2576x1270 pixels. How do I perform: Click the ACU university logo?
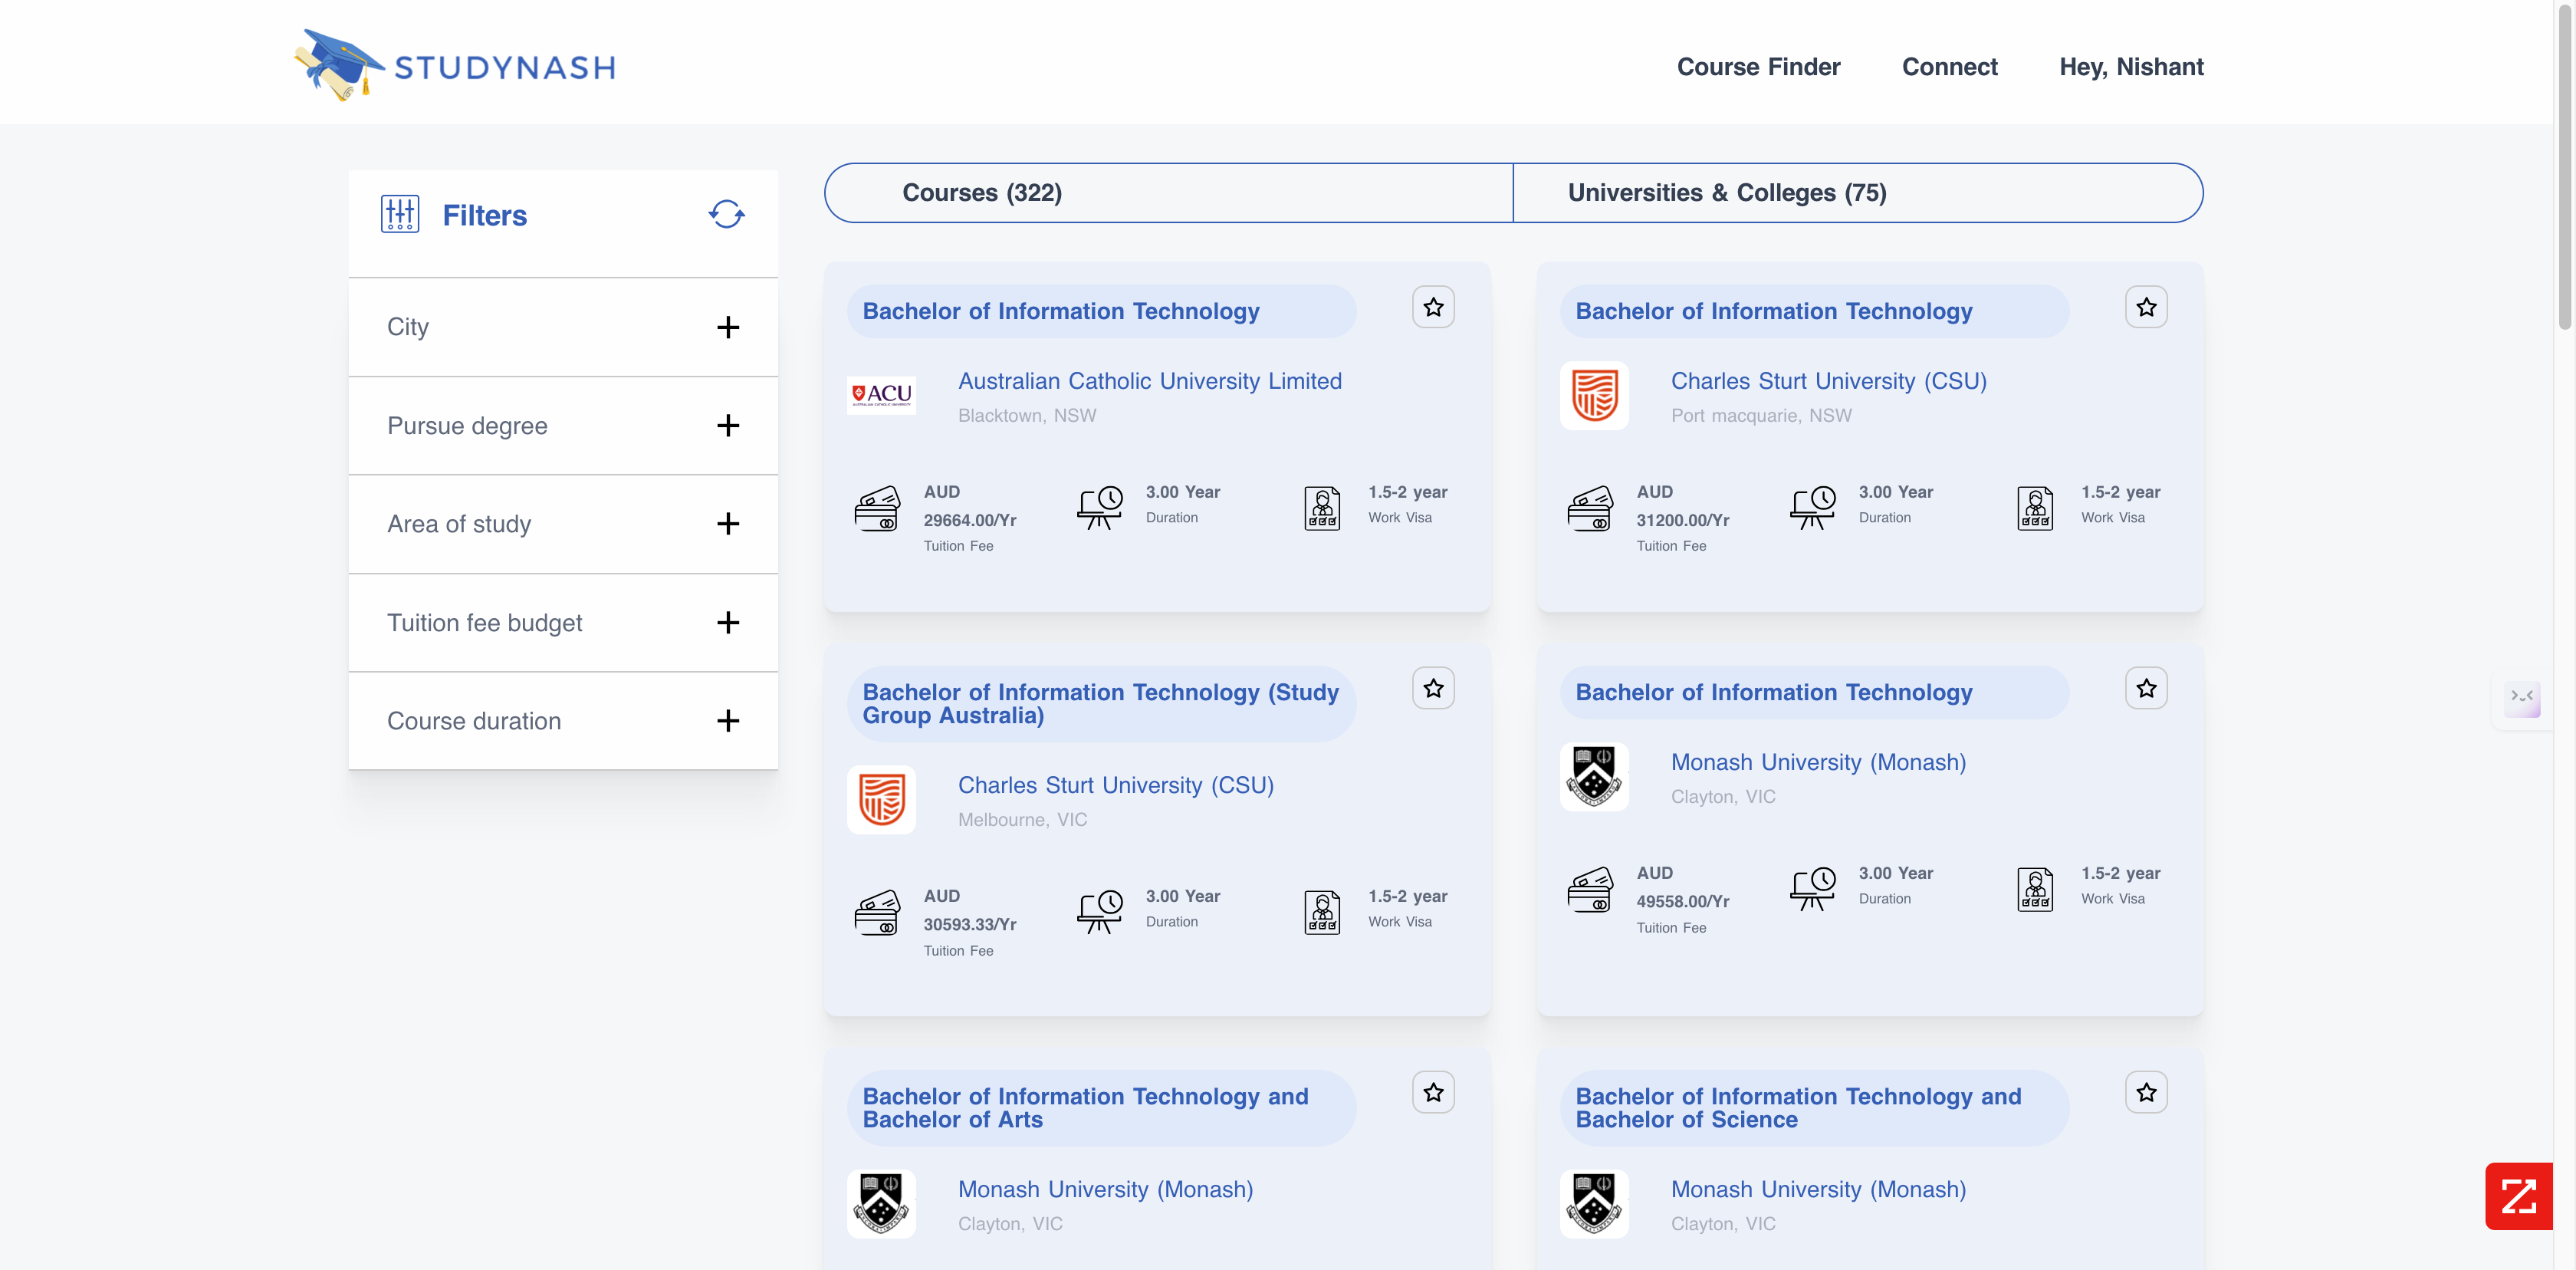point(881,395)
